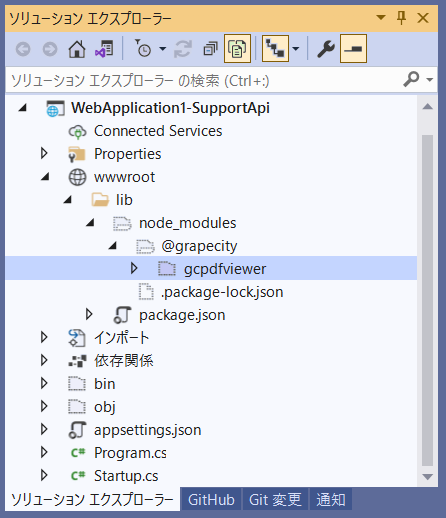The width and height of the screenshot is (446, 518).
Task: Click the search magnifier icon
Action: (411, 79)
